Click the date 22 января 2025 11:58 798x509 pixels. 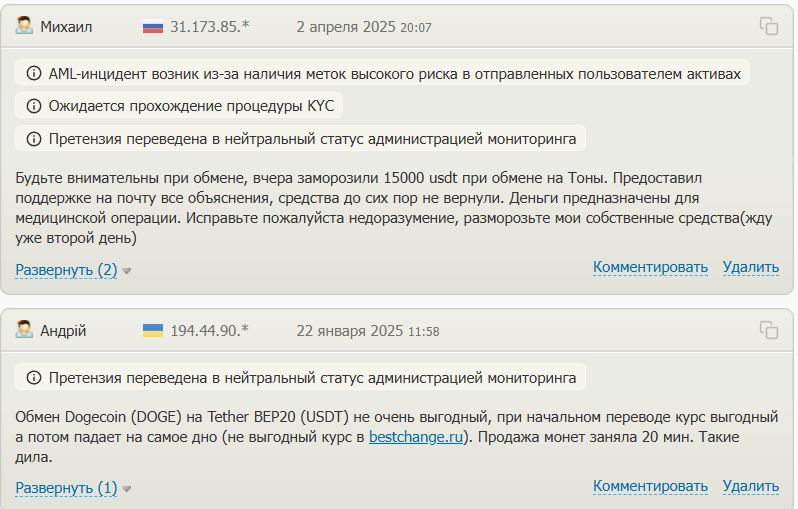368,331
